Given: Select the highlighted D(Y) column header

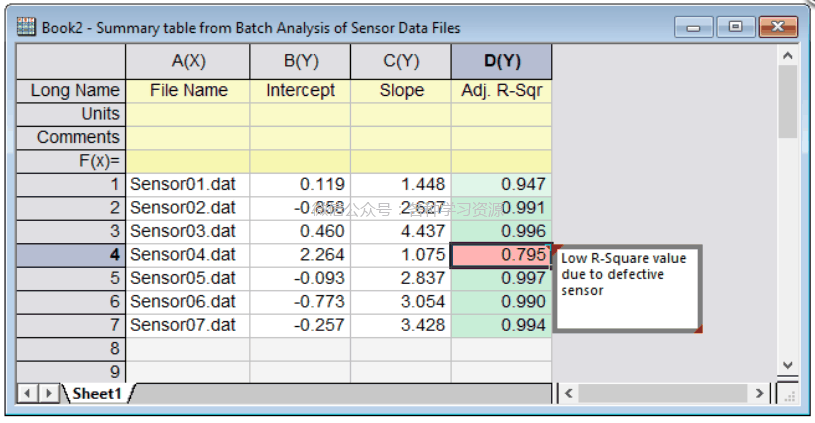Looking at the screenshot, I should pos(502,61).
